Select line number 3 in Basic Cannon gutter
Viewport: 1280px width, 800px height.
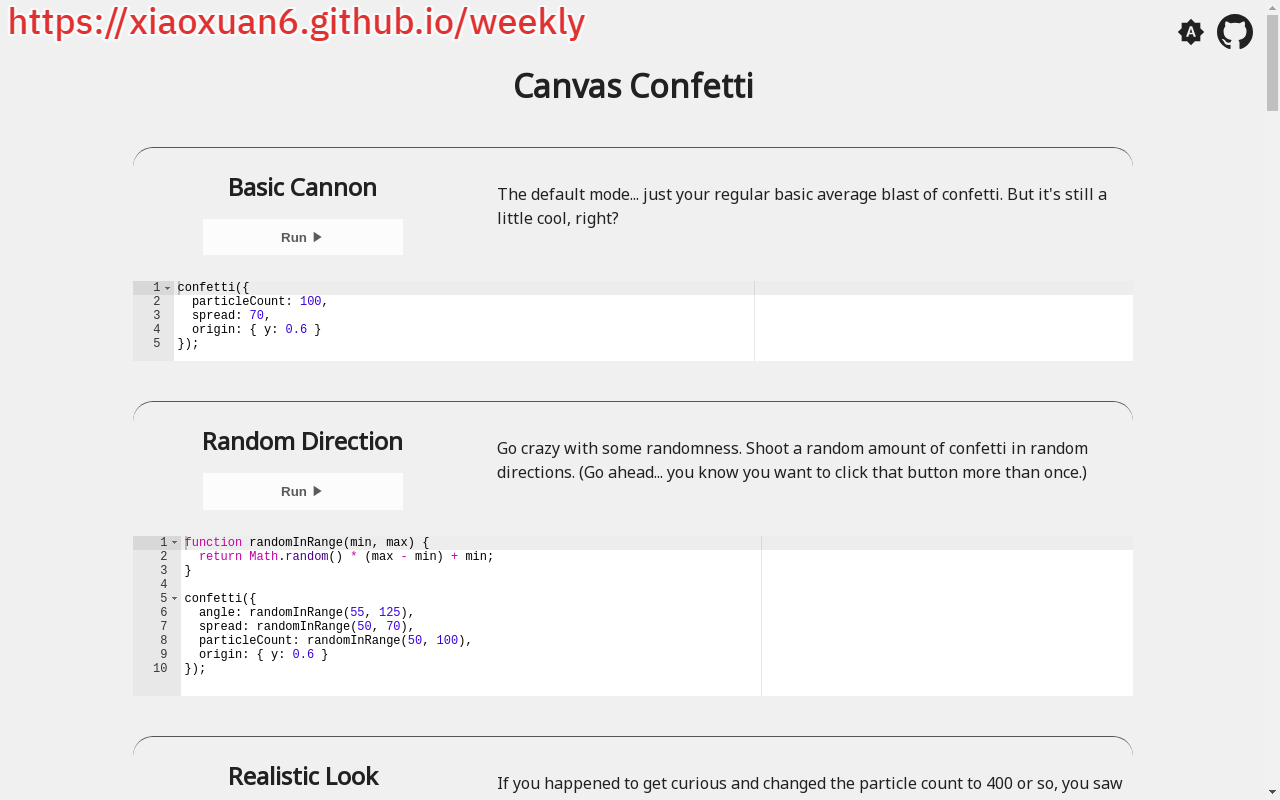point(156,316)
